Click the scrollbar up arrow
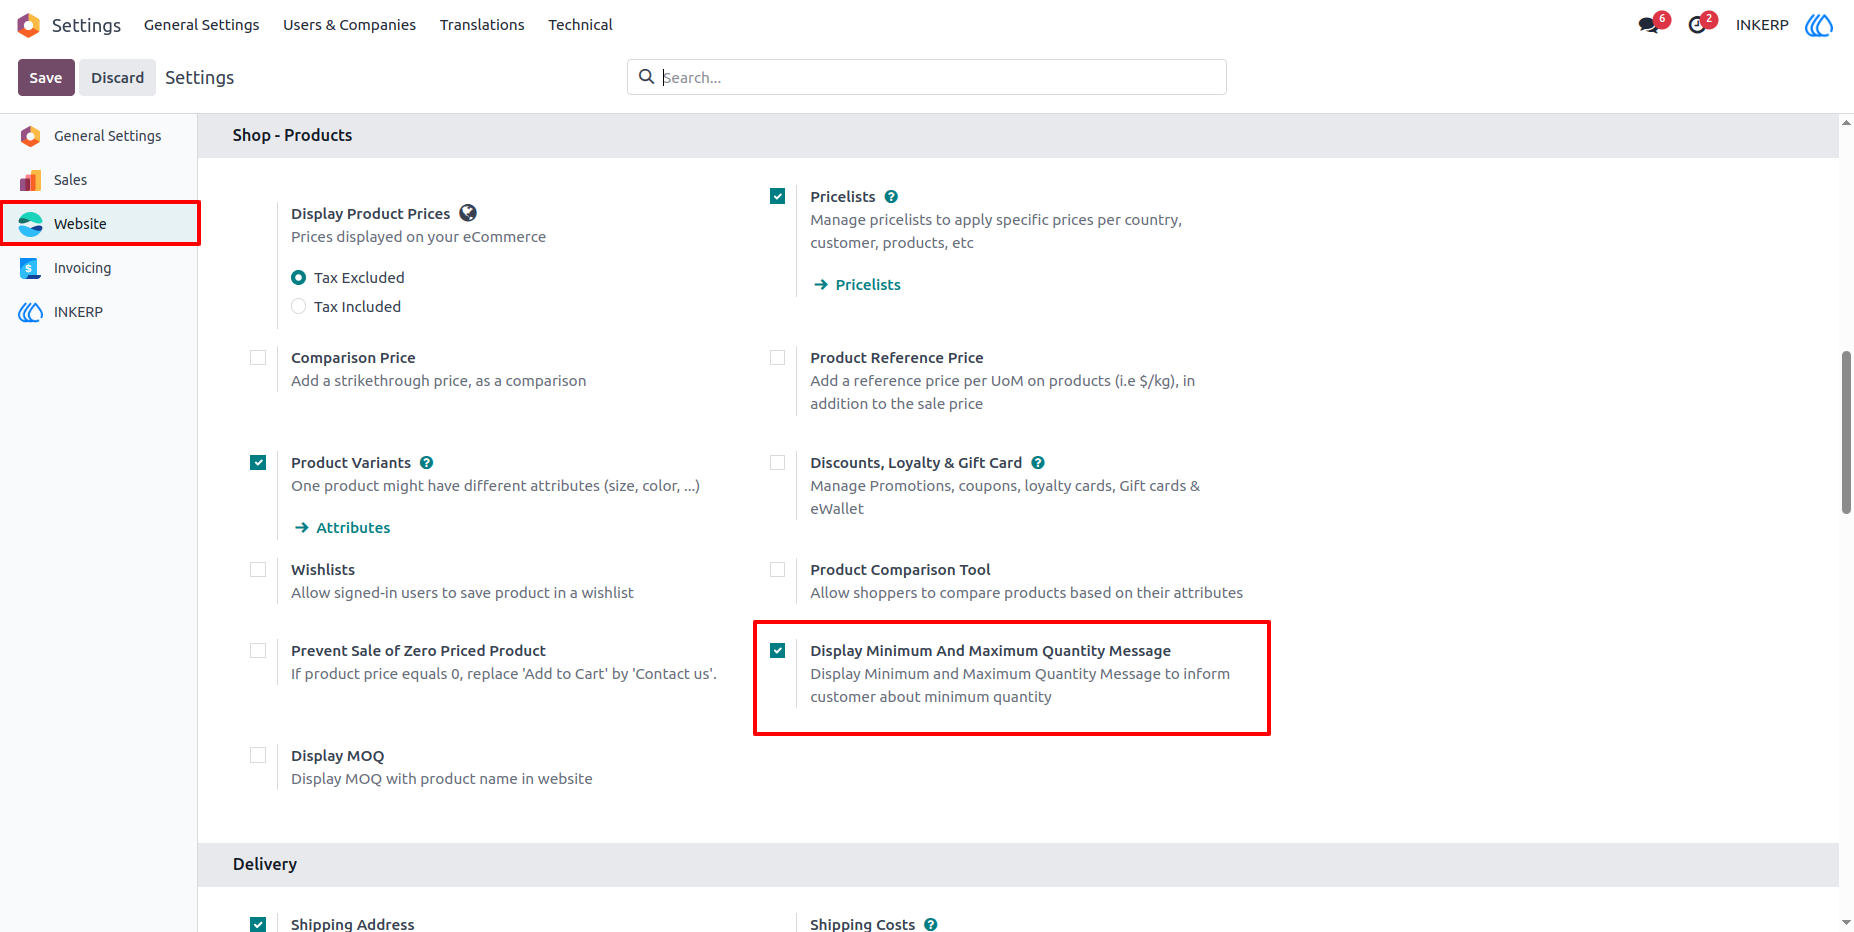The width and height of the screenshot is (1854, 932). coord(1846,122)
